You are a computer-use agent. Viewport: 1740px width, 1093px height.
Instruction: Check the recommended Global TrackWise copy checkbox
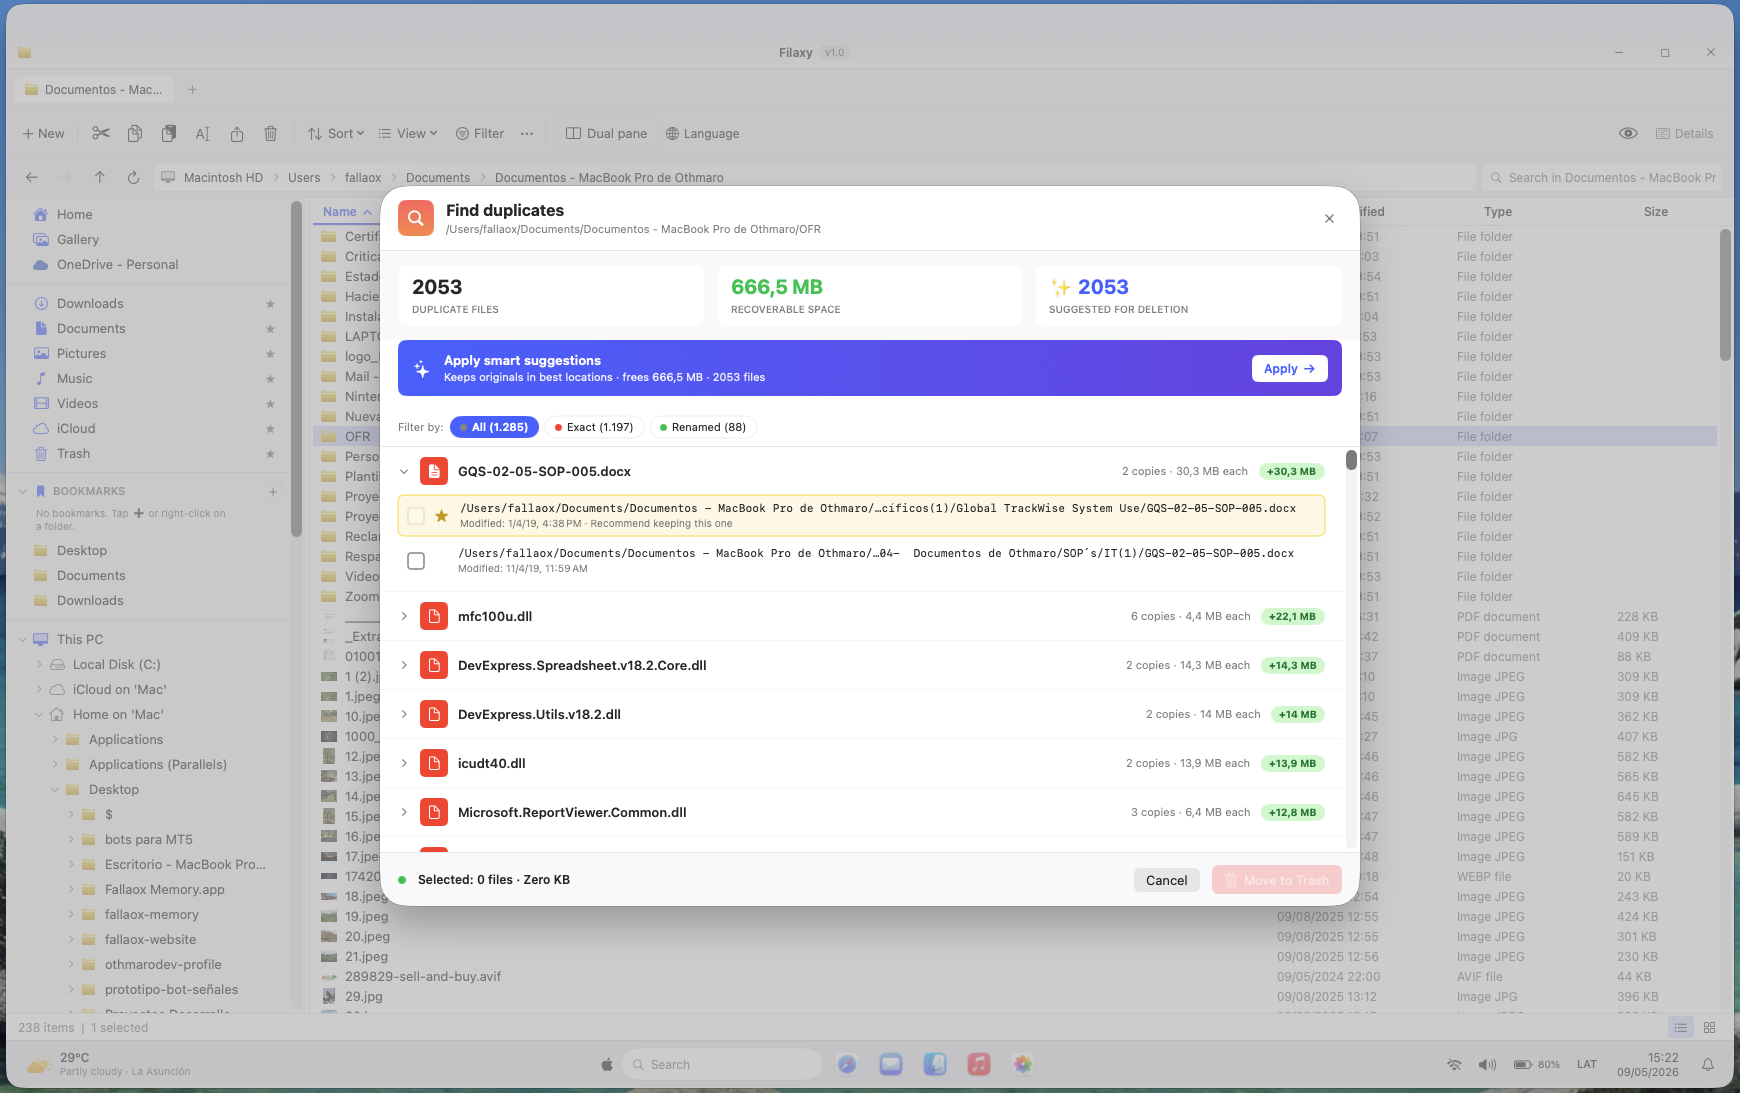click(x=416, y=516)
